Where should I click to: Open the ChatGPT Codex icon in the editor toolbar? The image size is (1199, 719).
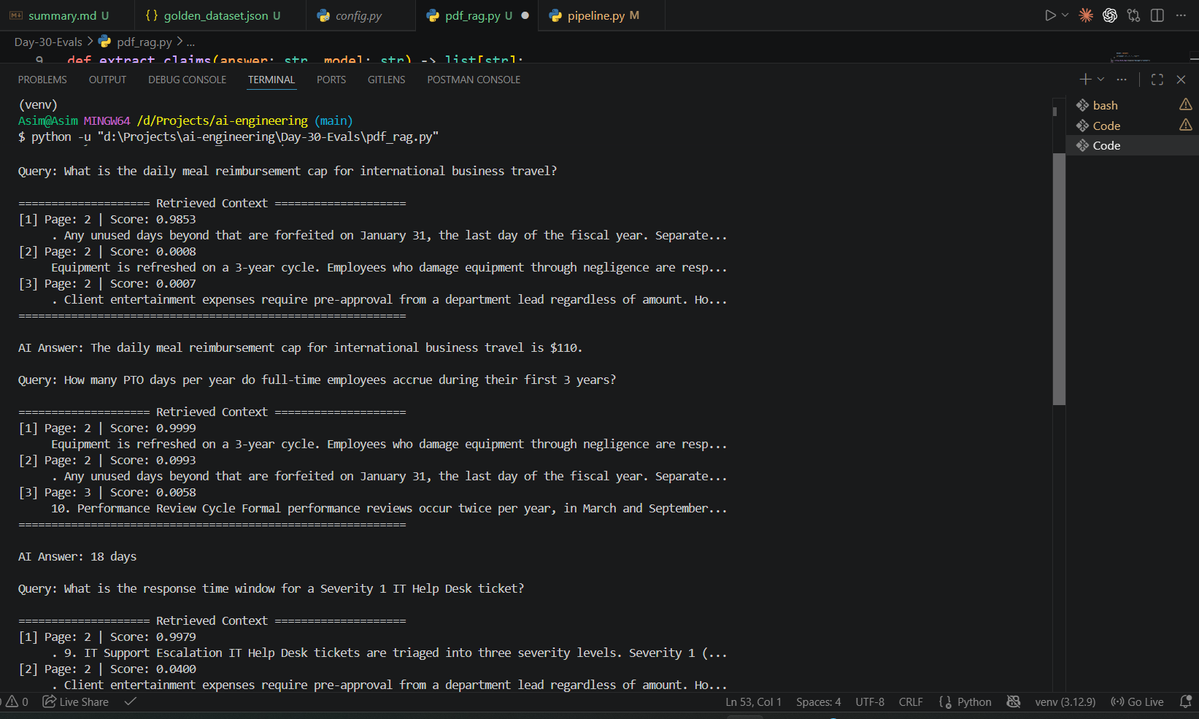(1110, 15)
